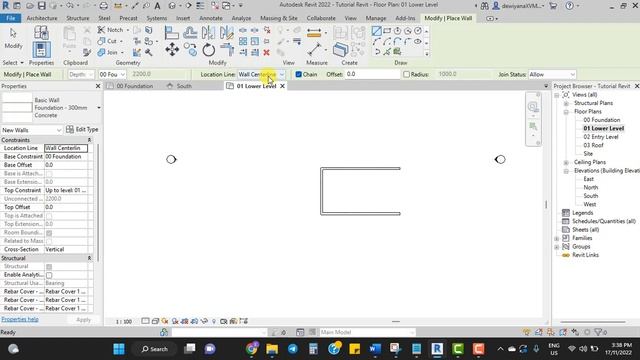Pick the Line draw tool

(x=376, y=31)
